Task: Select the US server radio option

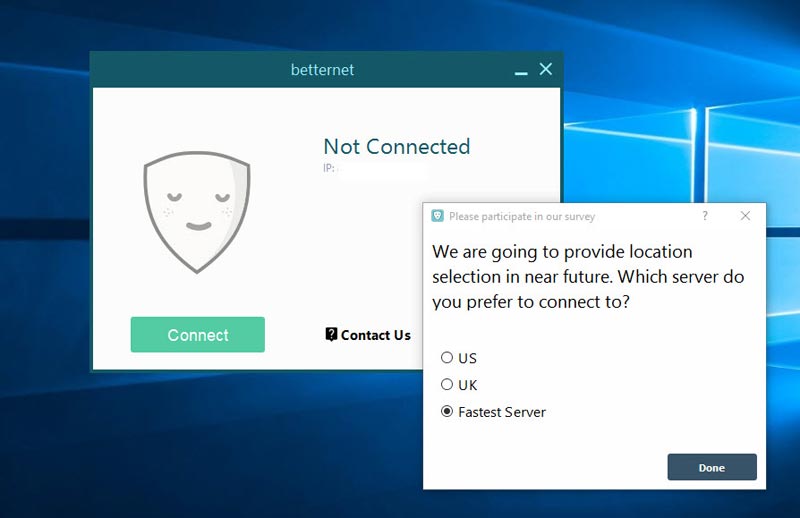Action: [458, 358]
